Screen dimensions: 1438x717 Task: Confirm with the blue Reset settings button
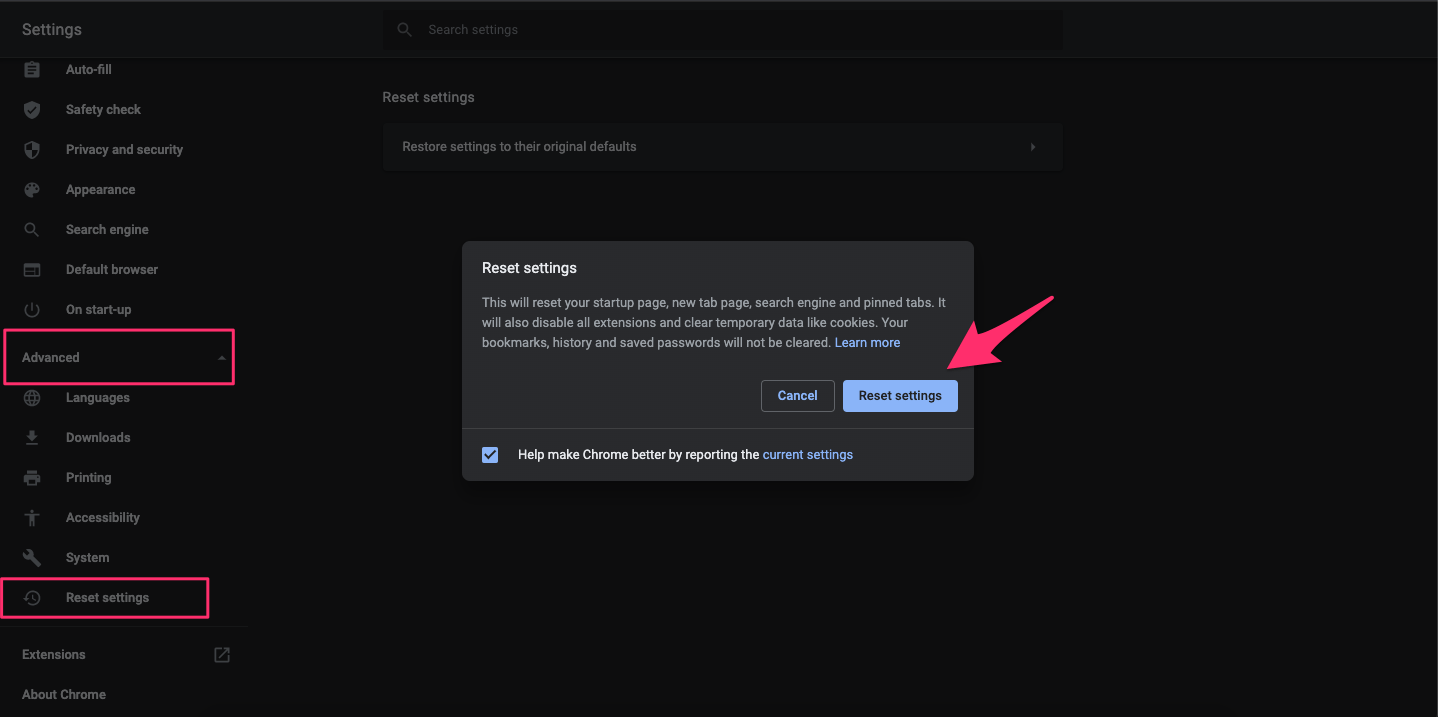coord(900,396)
